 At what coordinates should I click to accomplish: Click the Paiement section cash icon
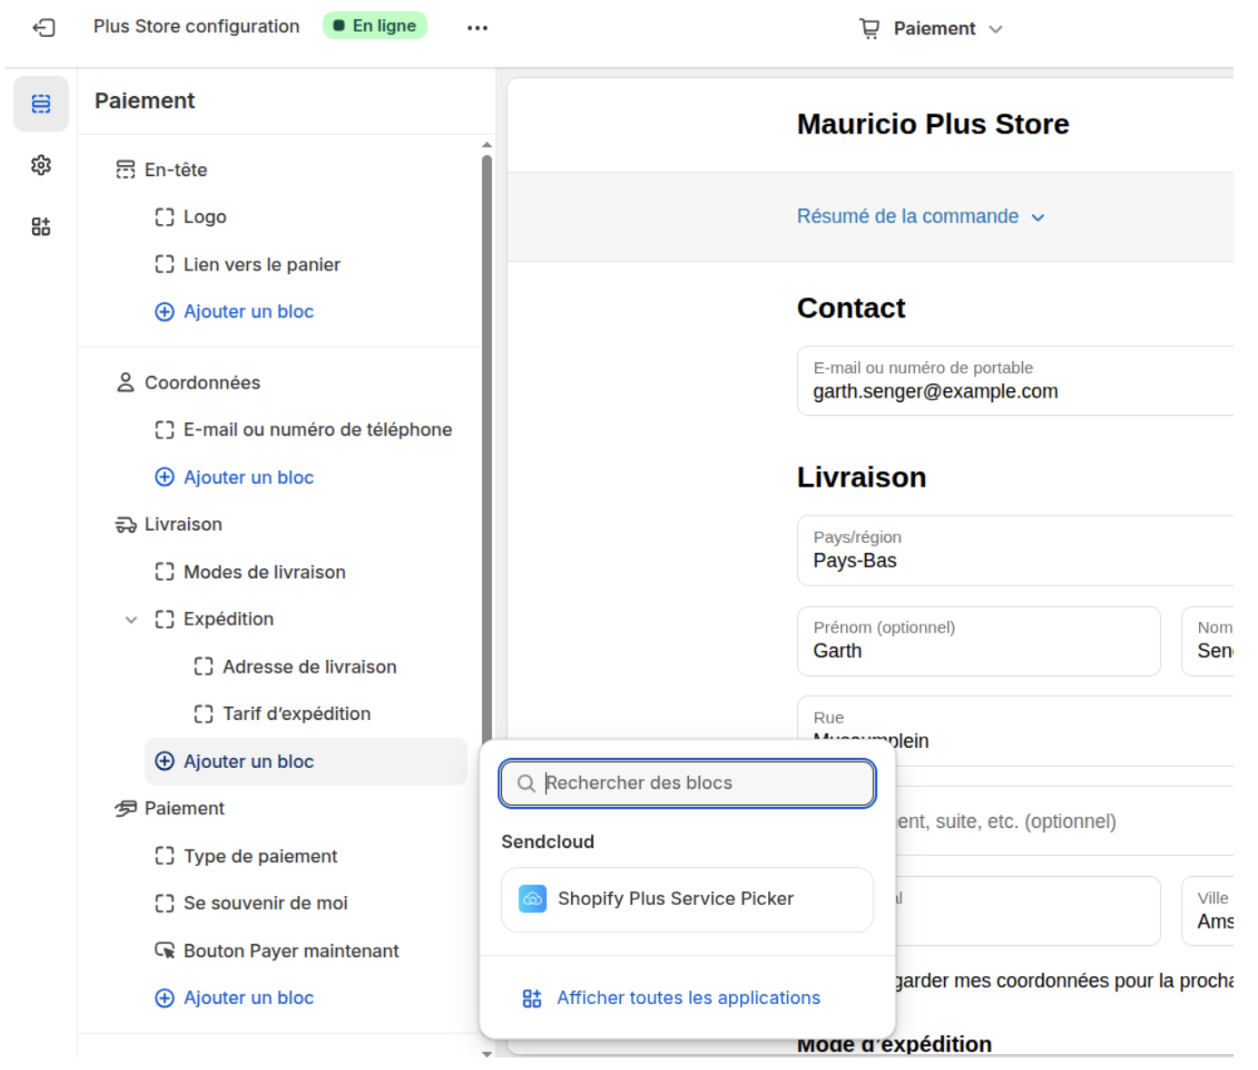click(125, 808)
